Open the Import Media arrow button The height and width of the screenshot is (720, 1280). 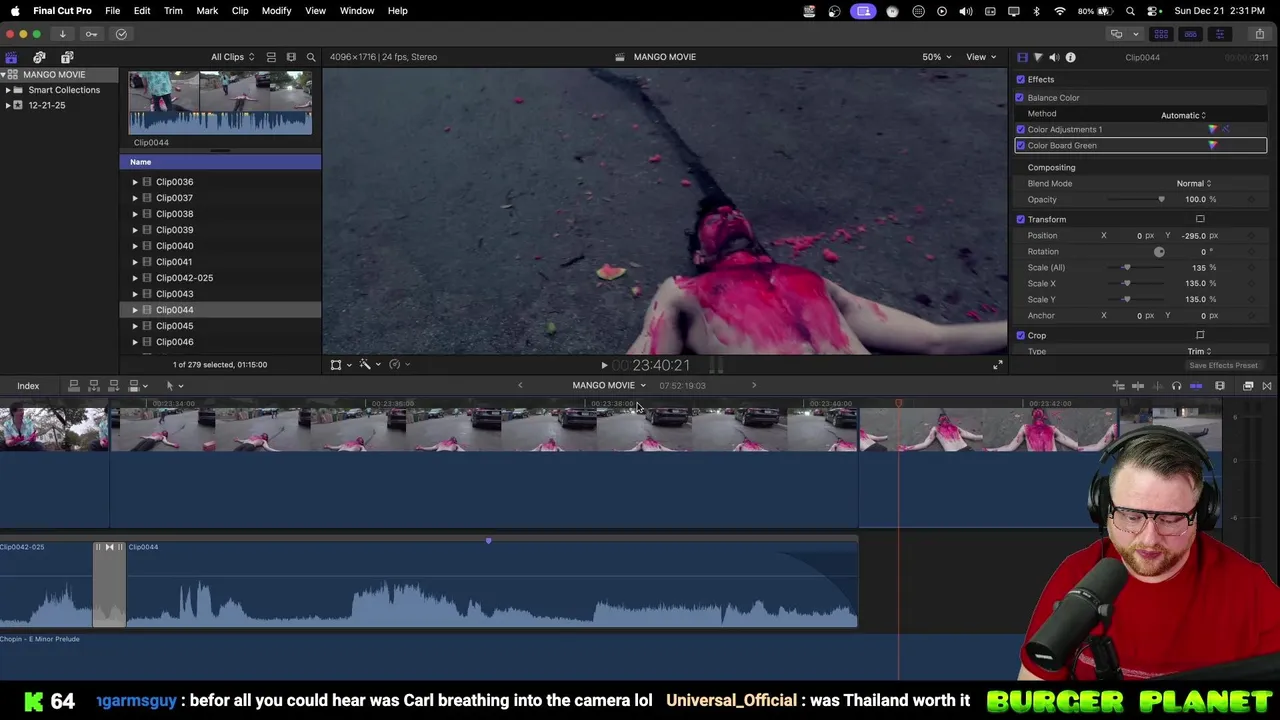pos(62,34)
